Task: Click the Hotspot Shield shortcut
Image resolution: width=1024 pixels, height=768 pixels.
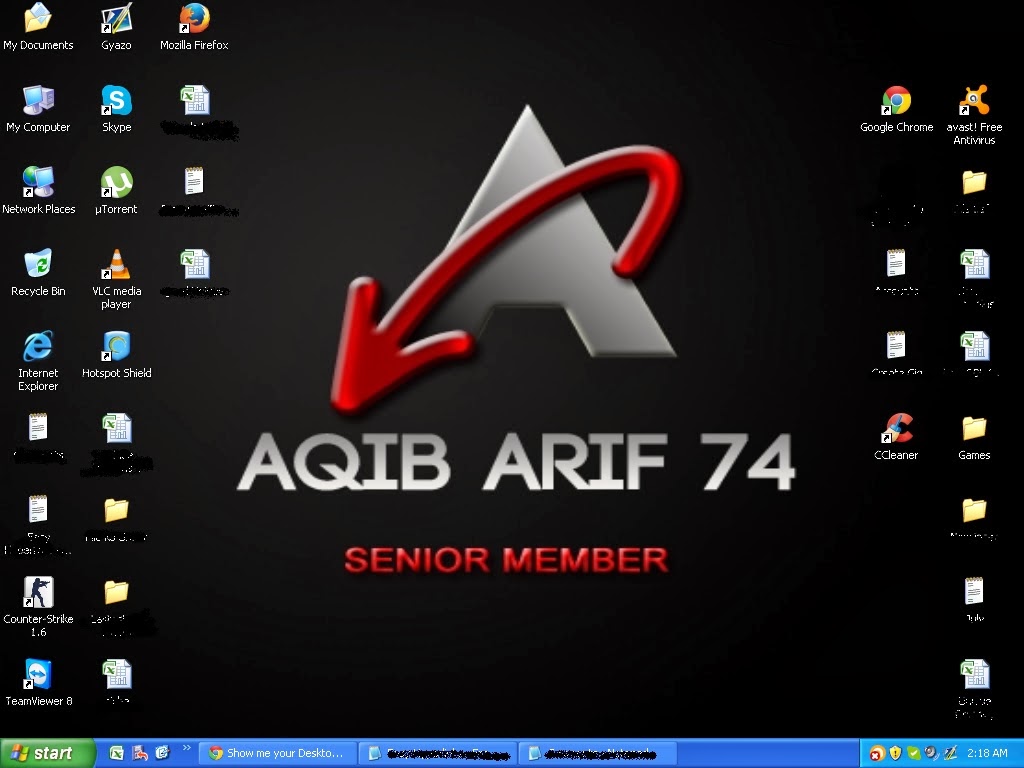Action: [116, 355]
